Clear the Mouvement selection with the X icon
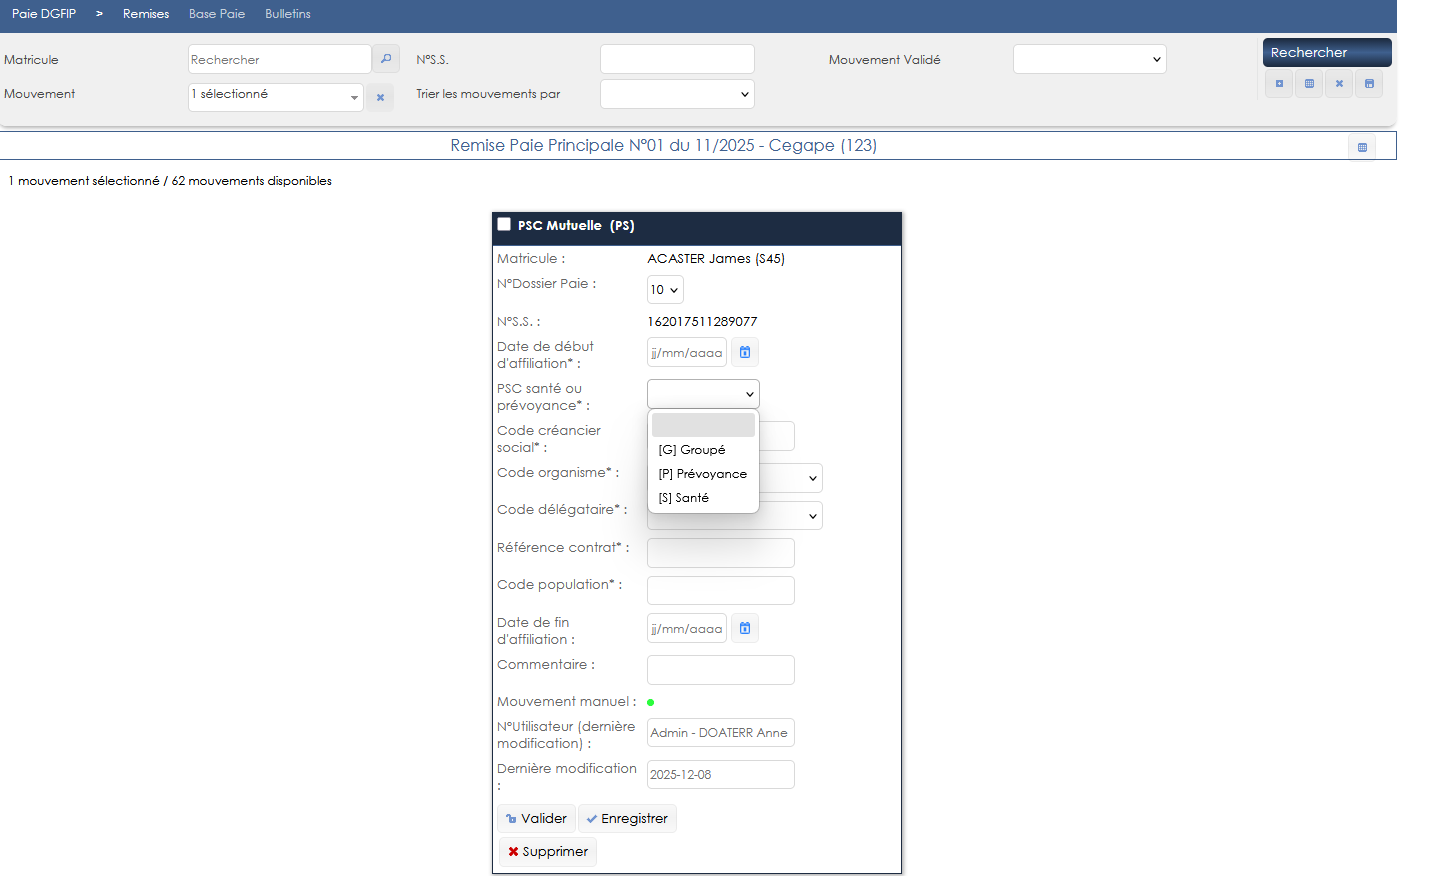The width and height of the screenshot is (1429, 876). tap(380, 97)
